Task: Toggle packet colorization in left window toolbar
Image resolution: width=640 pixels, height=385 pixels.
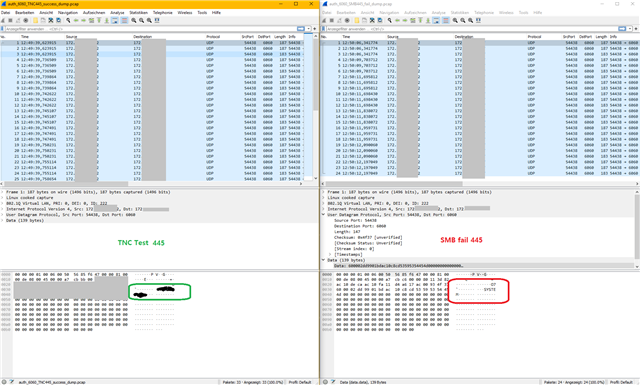Action: (124, 20)
